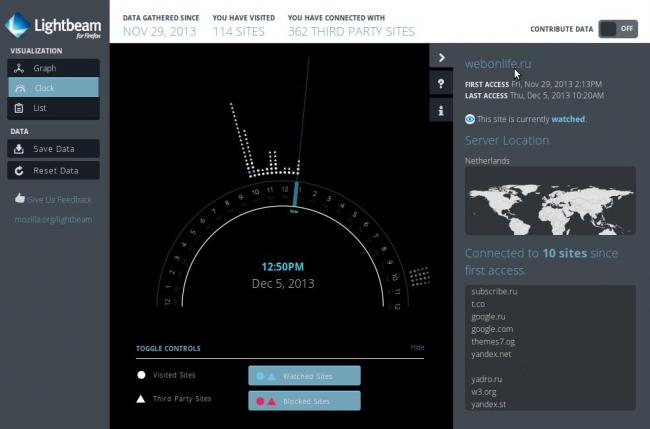Select themes7.og in connected sites list
The image size is (650, 429).
[x=493, y=342]
